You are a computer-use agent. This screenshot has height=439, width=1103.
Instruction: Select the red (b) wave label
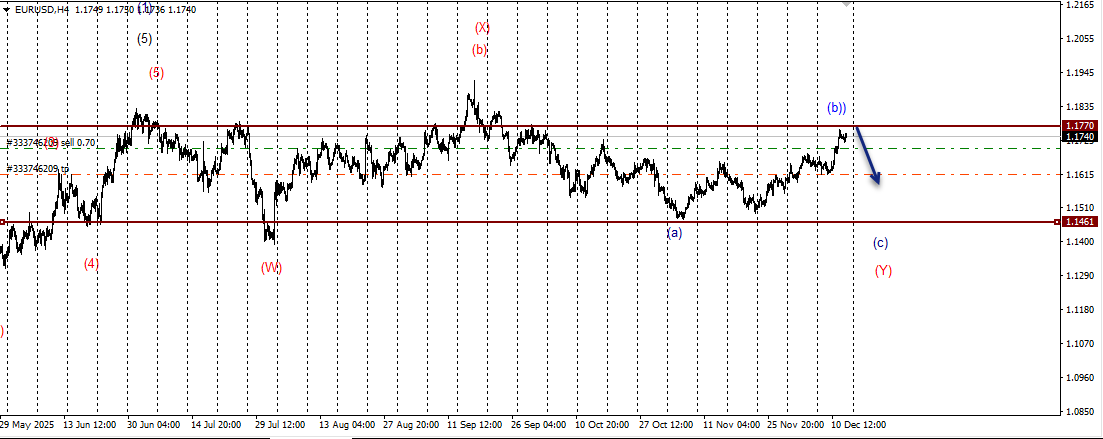[479, 50]
